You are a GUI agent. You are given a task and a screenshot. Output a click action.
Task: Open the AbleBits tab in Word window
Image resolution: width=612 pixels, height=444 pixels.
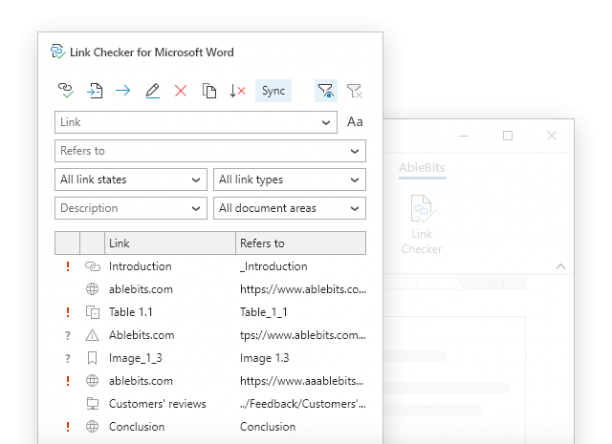coord(422,168)
